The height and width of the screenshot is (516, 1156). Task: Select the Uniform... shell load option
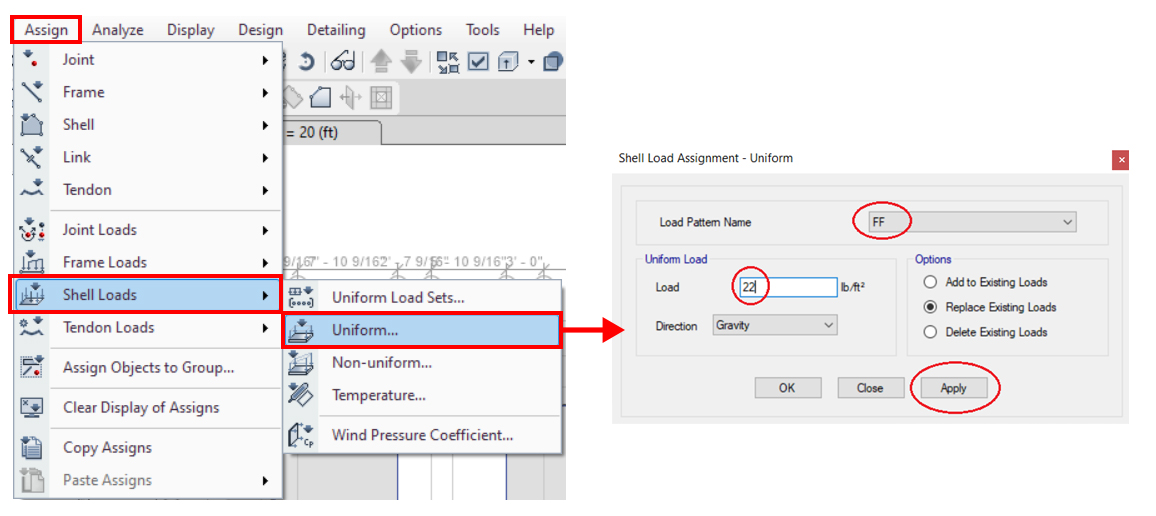click(422, 330)
